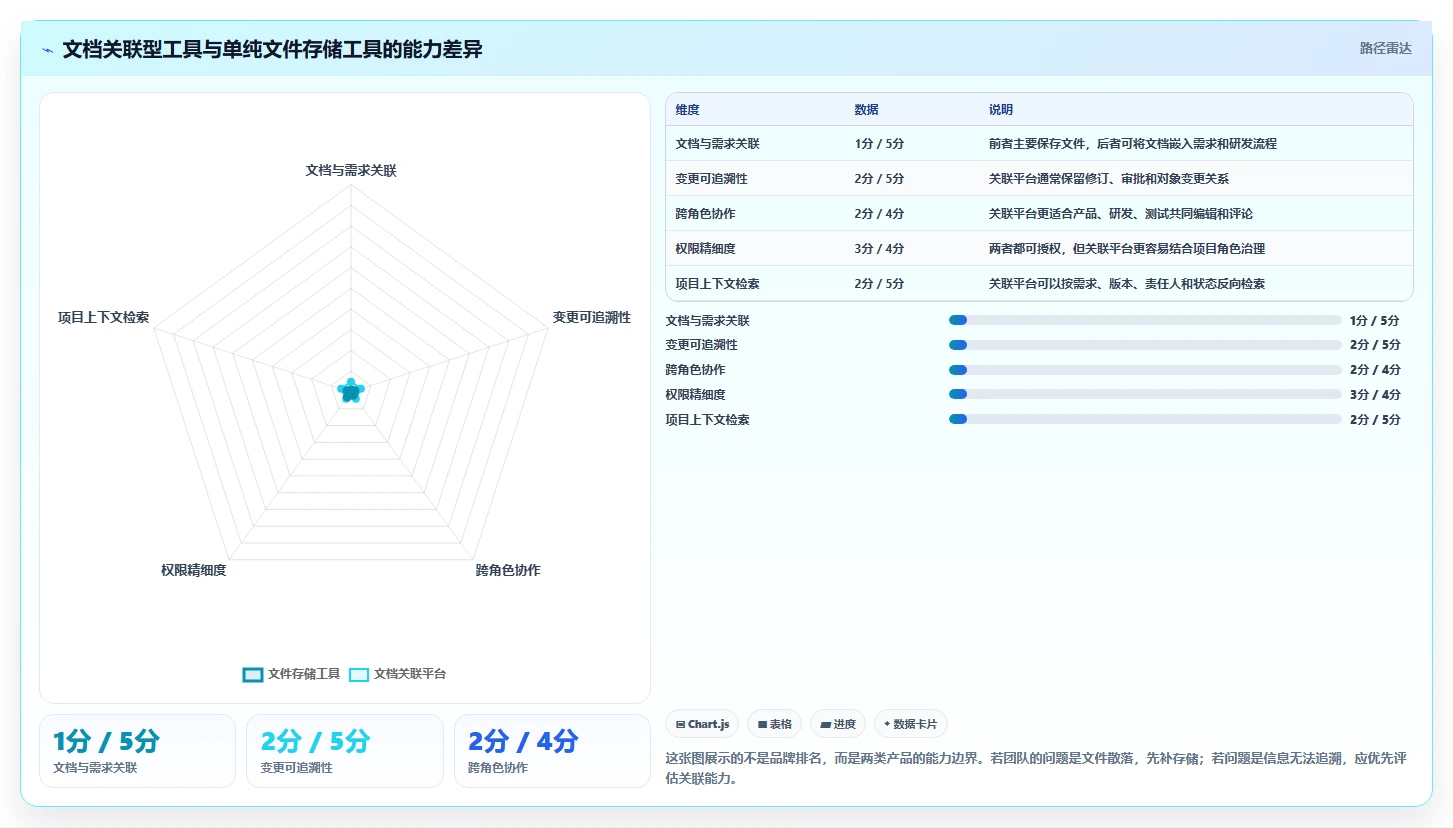Click table cell 文档与需求关联
The image size is (1453, 828).
717,144
